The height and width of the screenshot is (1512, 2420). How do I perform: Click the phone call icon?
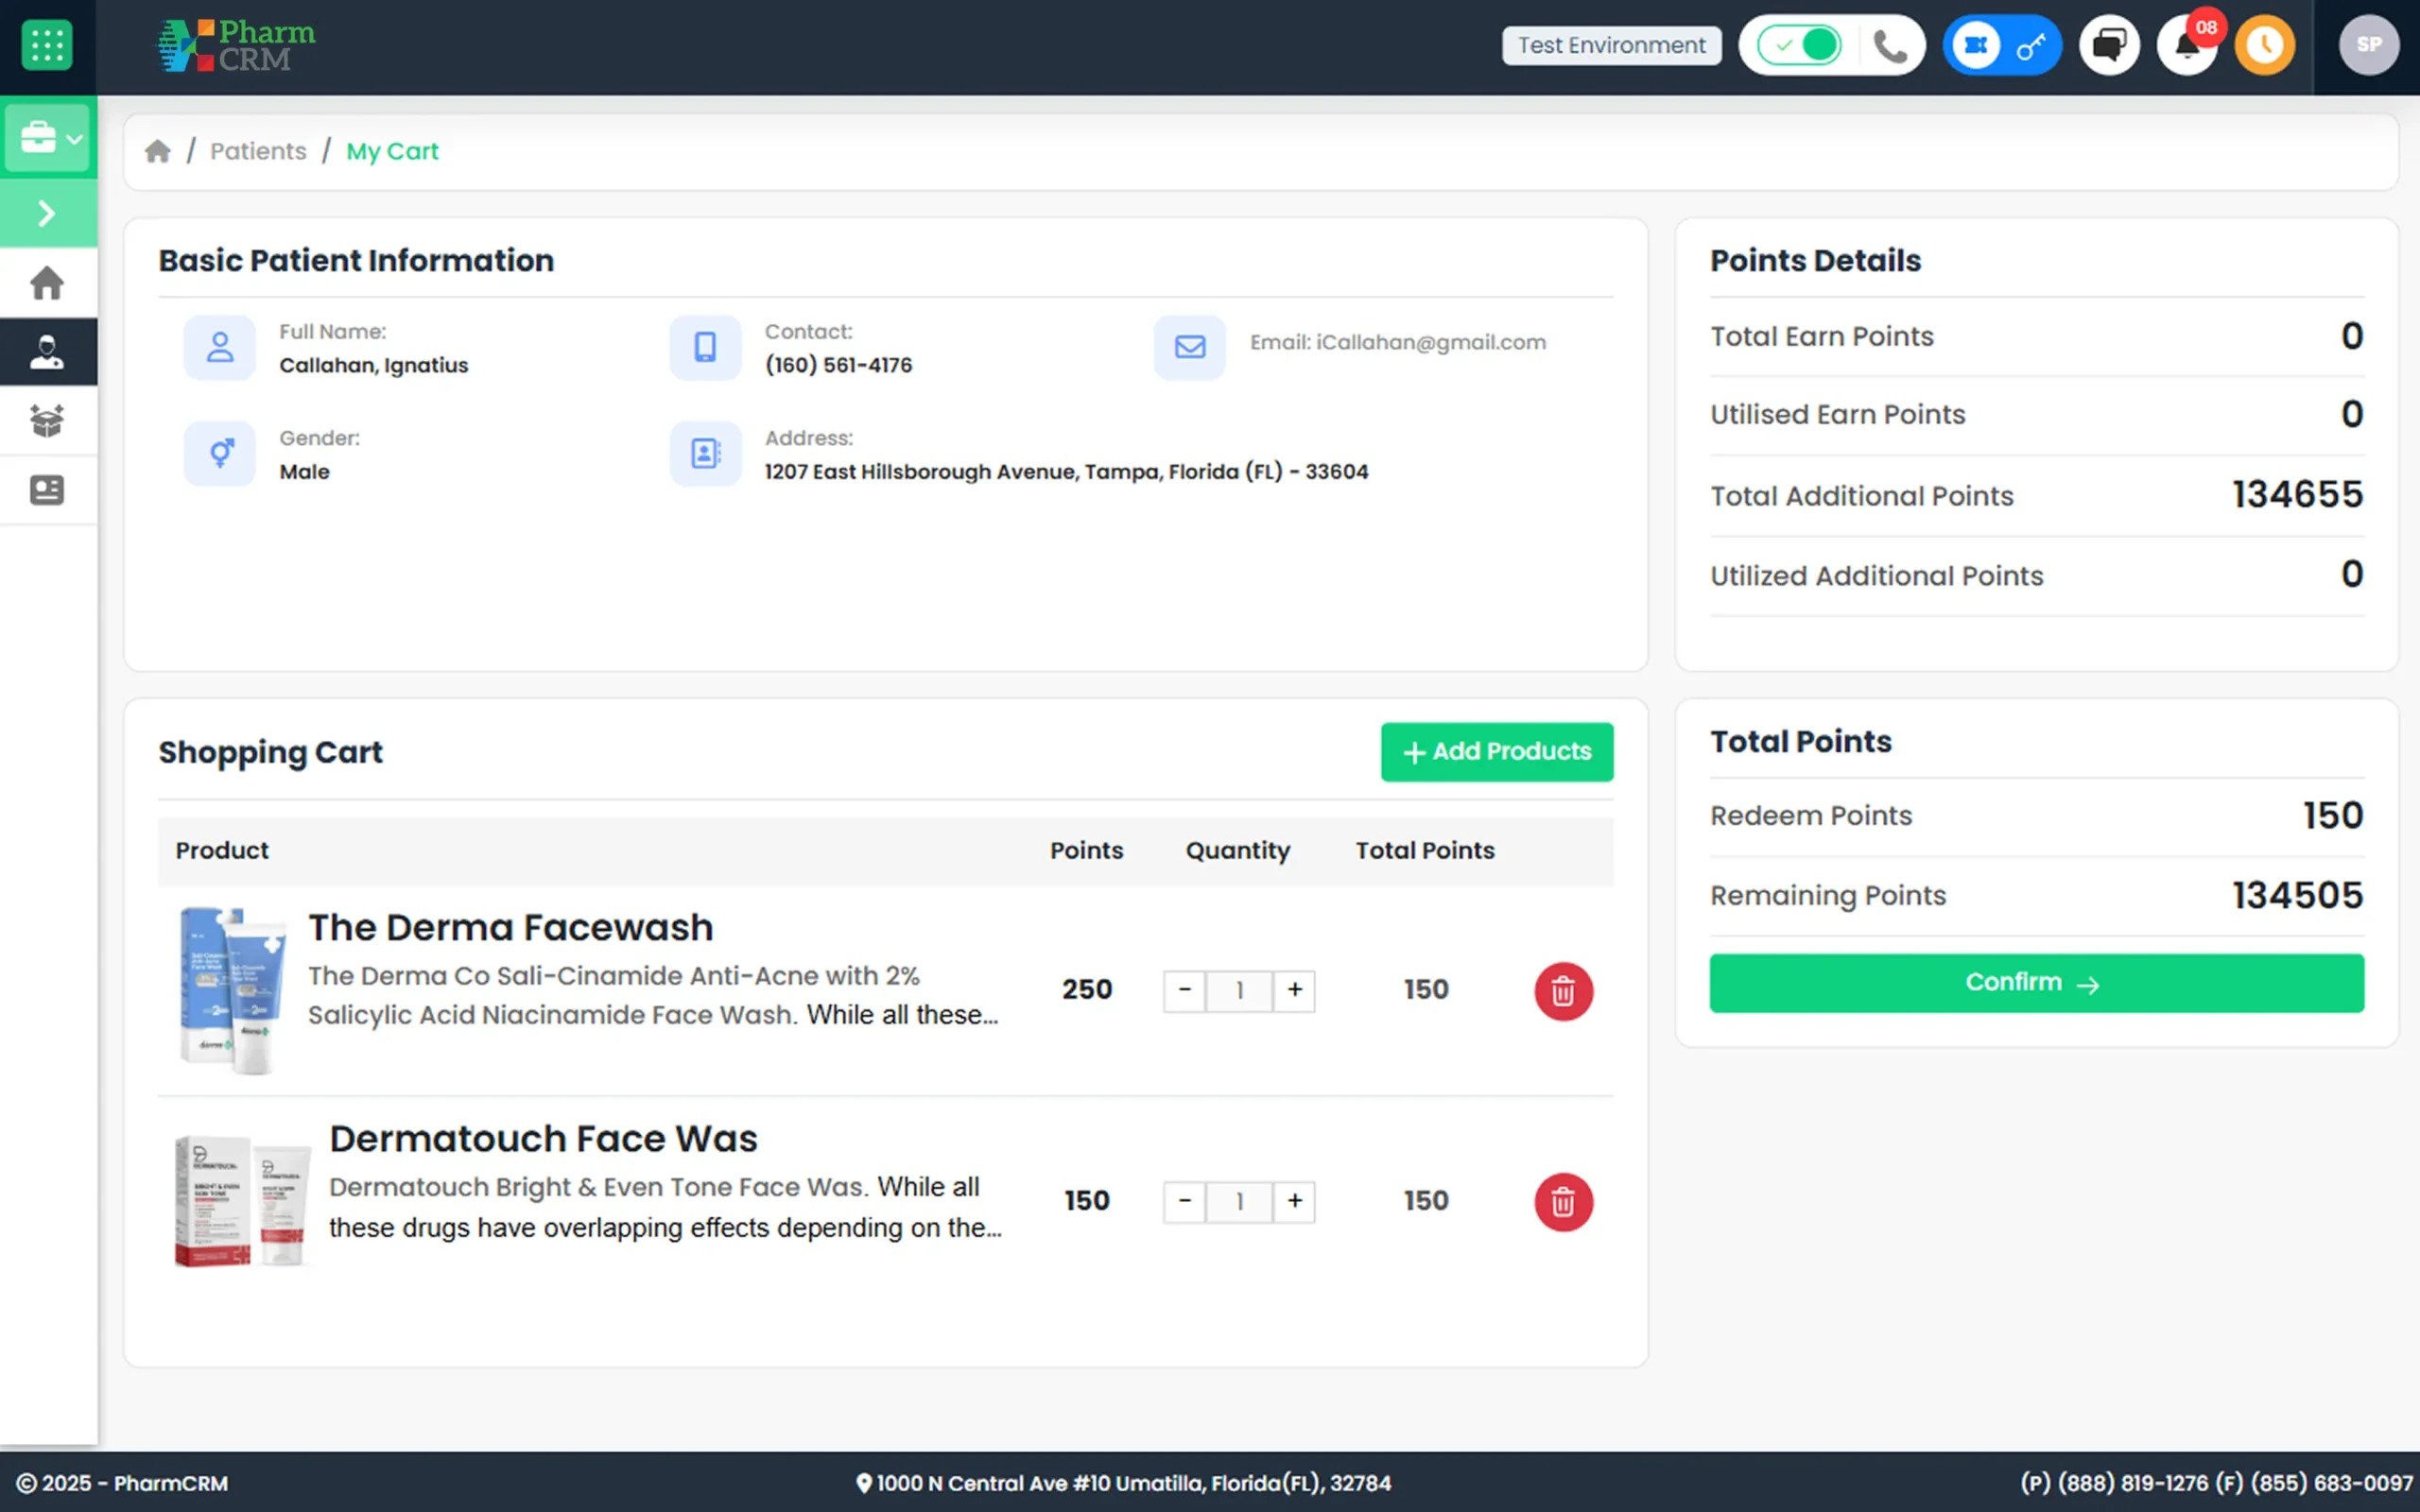coord(1890,46)
